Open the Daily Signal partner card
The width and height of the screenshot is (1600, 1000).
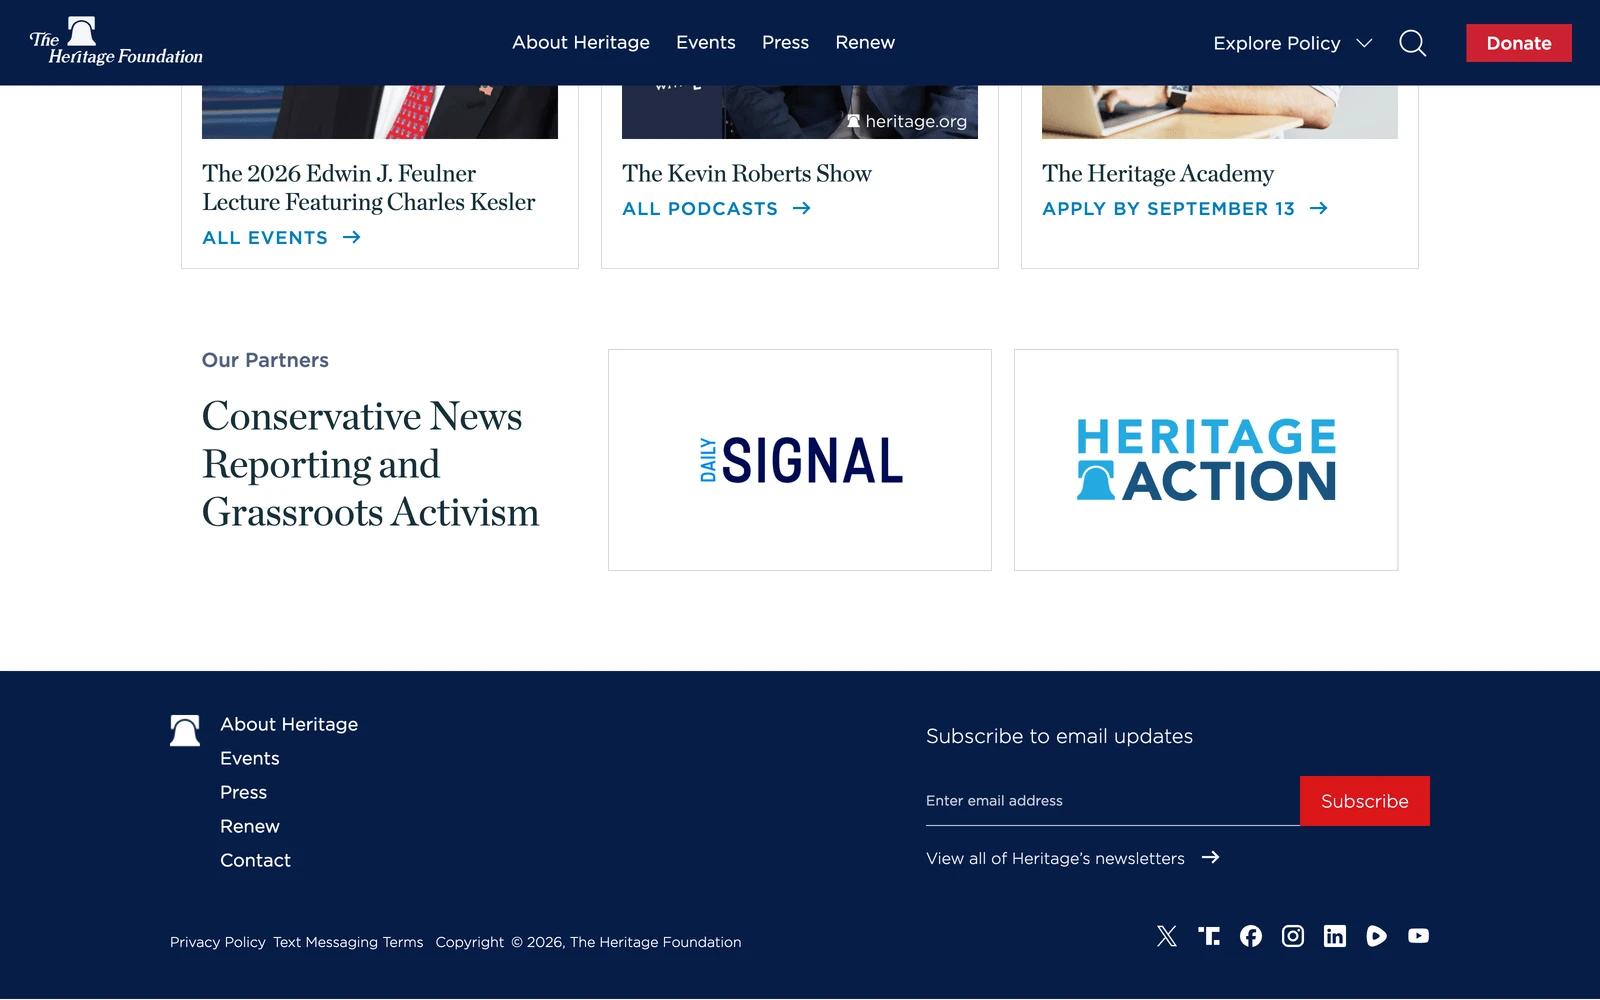point(800,460)
